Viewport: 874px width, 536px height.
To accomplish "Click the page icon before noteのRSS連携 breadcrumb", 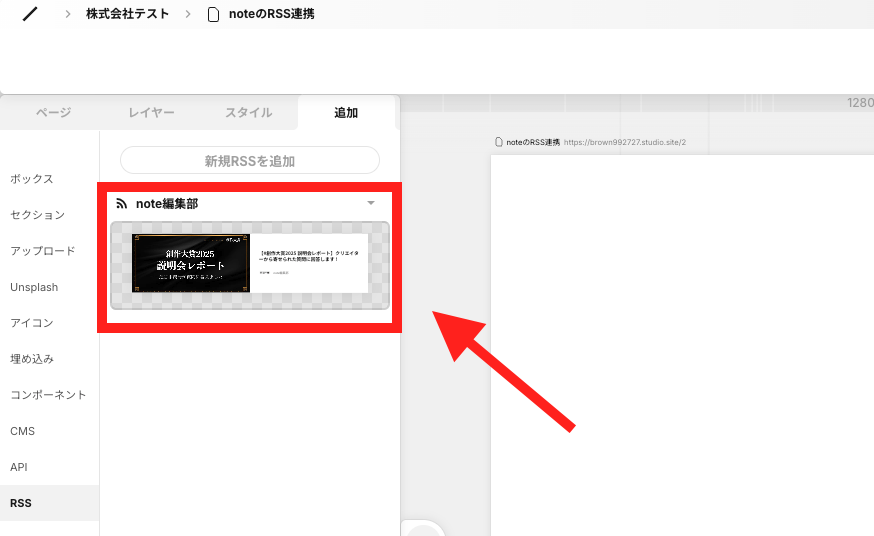I will point(213,14).
